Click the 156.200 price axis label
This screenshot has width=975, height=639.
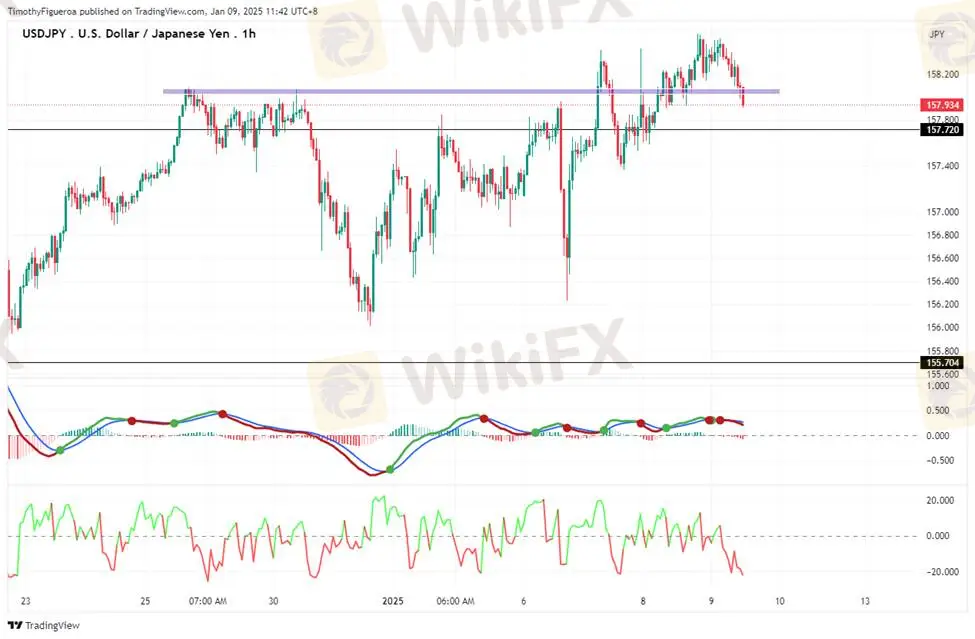click(x=943, y=304)
